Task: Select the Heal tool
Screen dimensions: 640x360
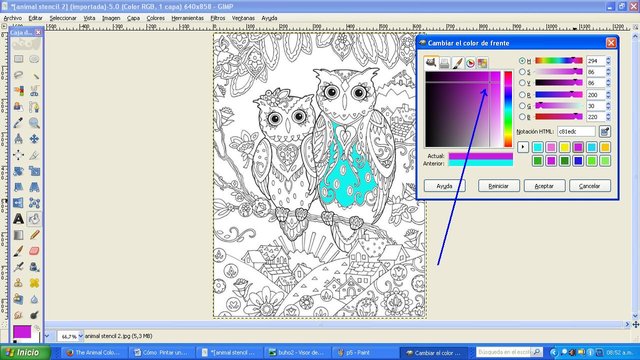Action: [34, 283]
